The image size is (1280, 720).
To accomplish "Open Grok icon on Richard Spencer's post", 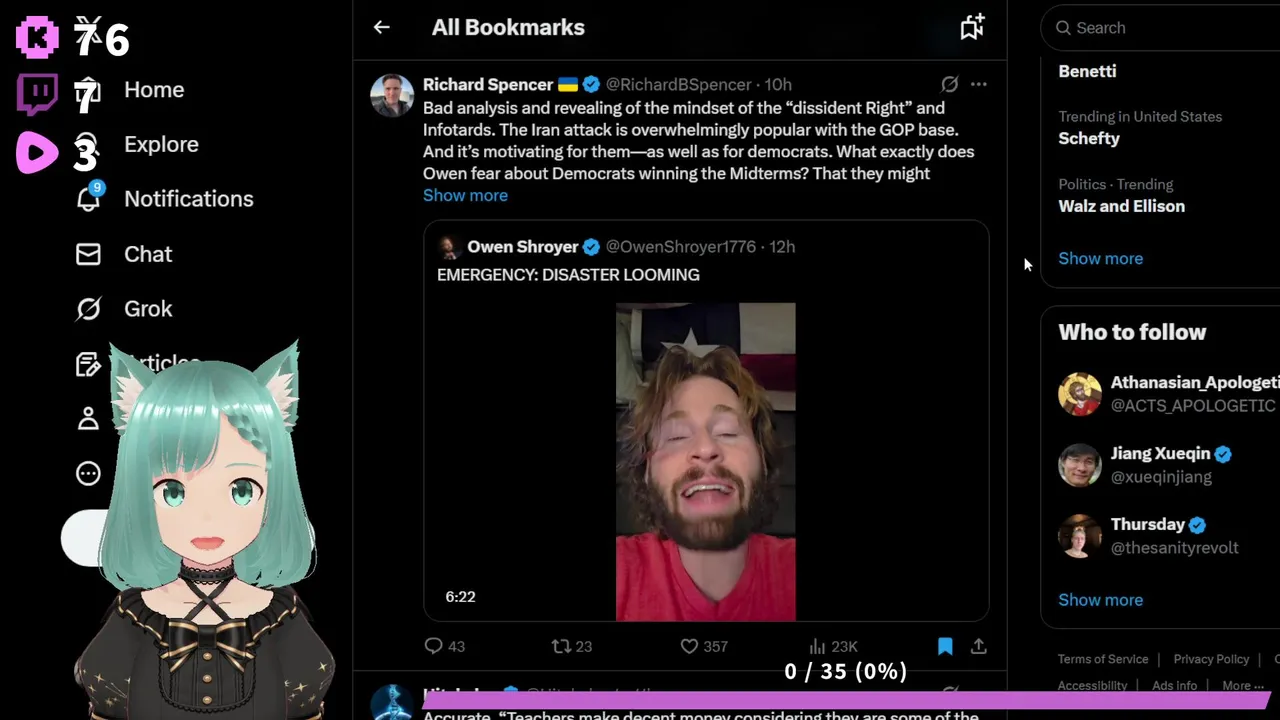I will click(x=949, y=84).
